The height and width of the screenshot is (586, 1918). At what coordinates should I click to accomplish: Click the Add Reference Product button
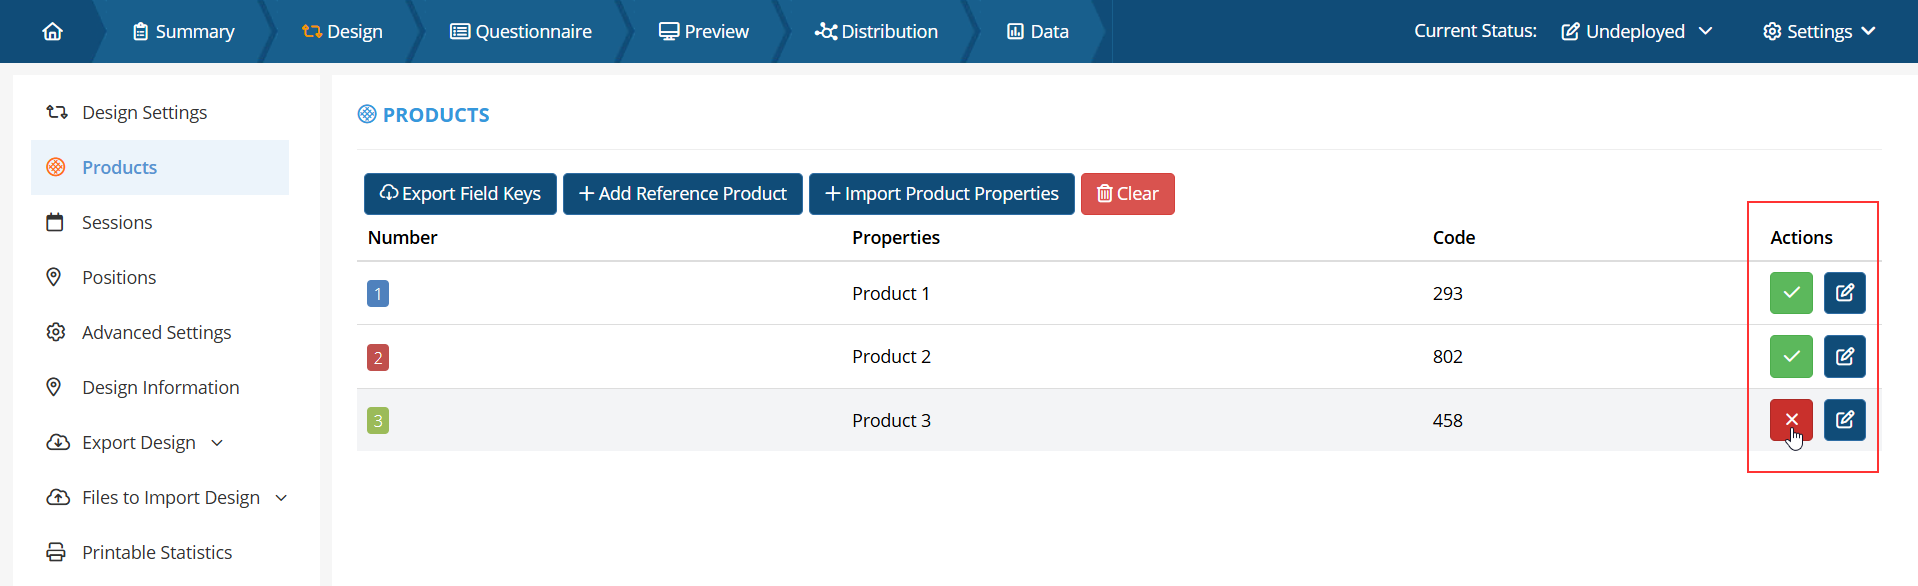point(682,194)
